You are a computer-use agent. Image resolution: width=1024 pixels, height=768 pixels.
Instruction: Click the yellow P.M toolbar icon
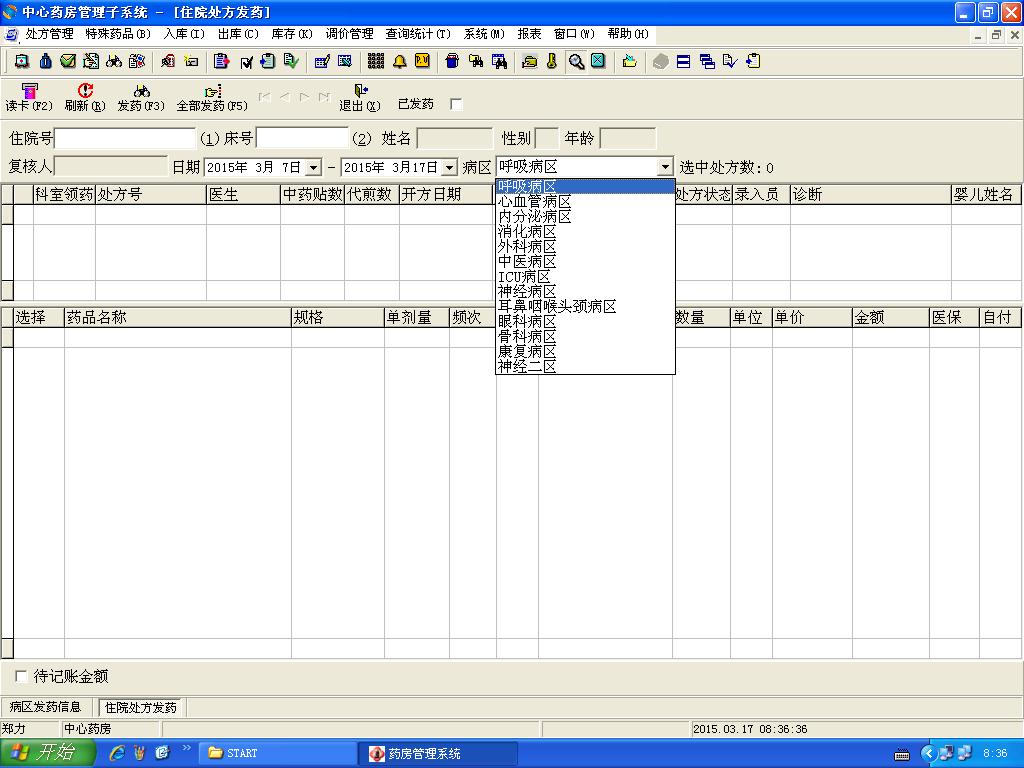tap(422, 61)
